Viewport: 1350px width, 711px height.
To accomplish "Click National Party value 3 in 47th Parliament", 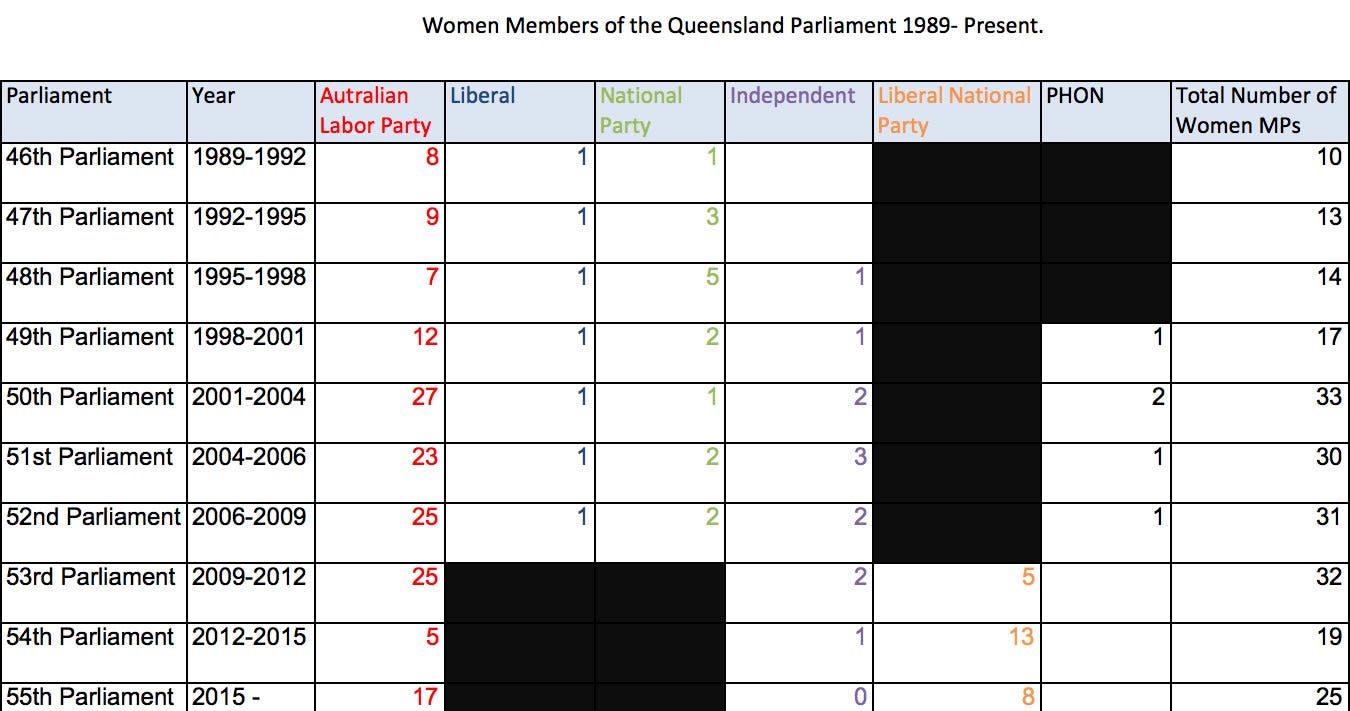I will (x=712, y=217).
